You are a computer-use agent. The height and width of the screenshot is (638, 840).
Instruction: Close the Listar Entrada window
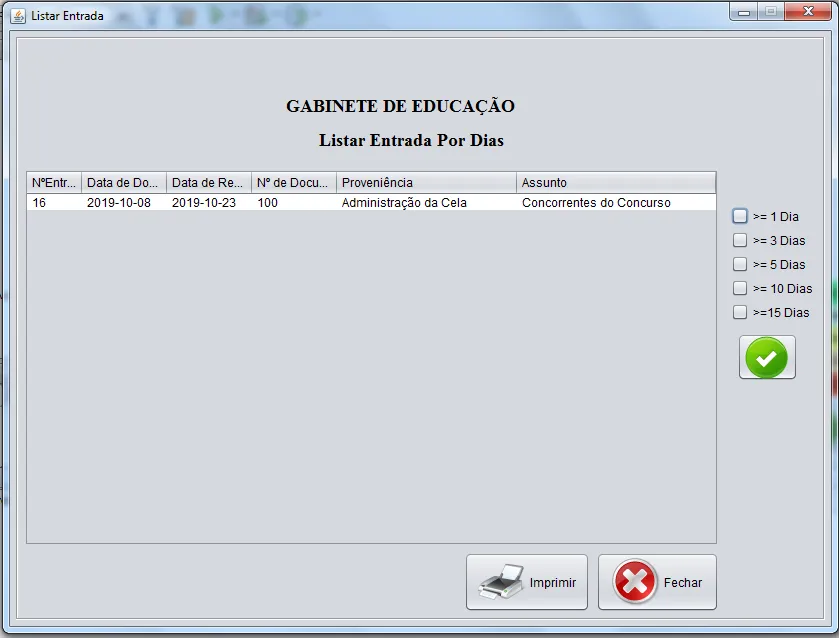pyautogui.click(x=808, y=11)
